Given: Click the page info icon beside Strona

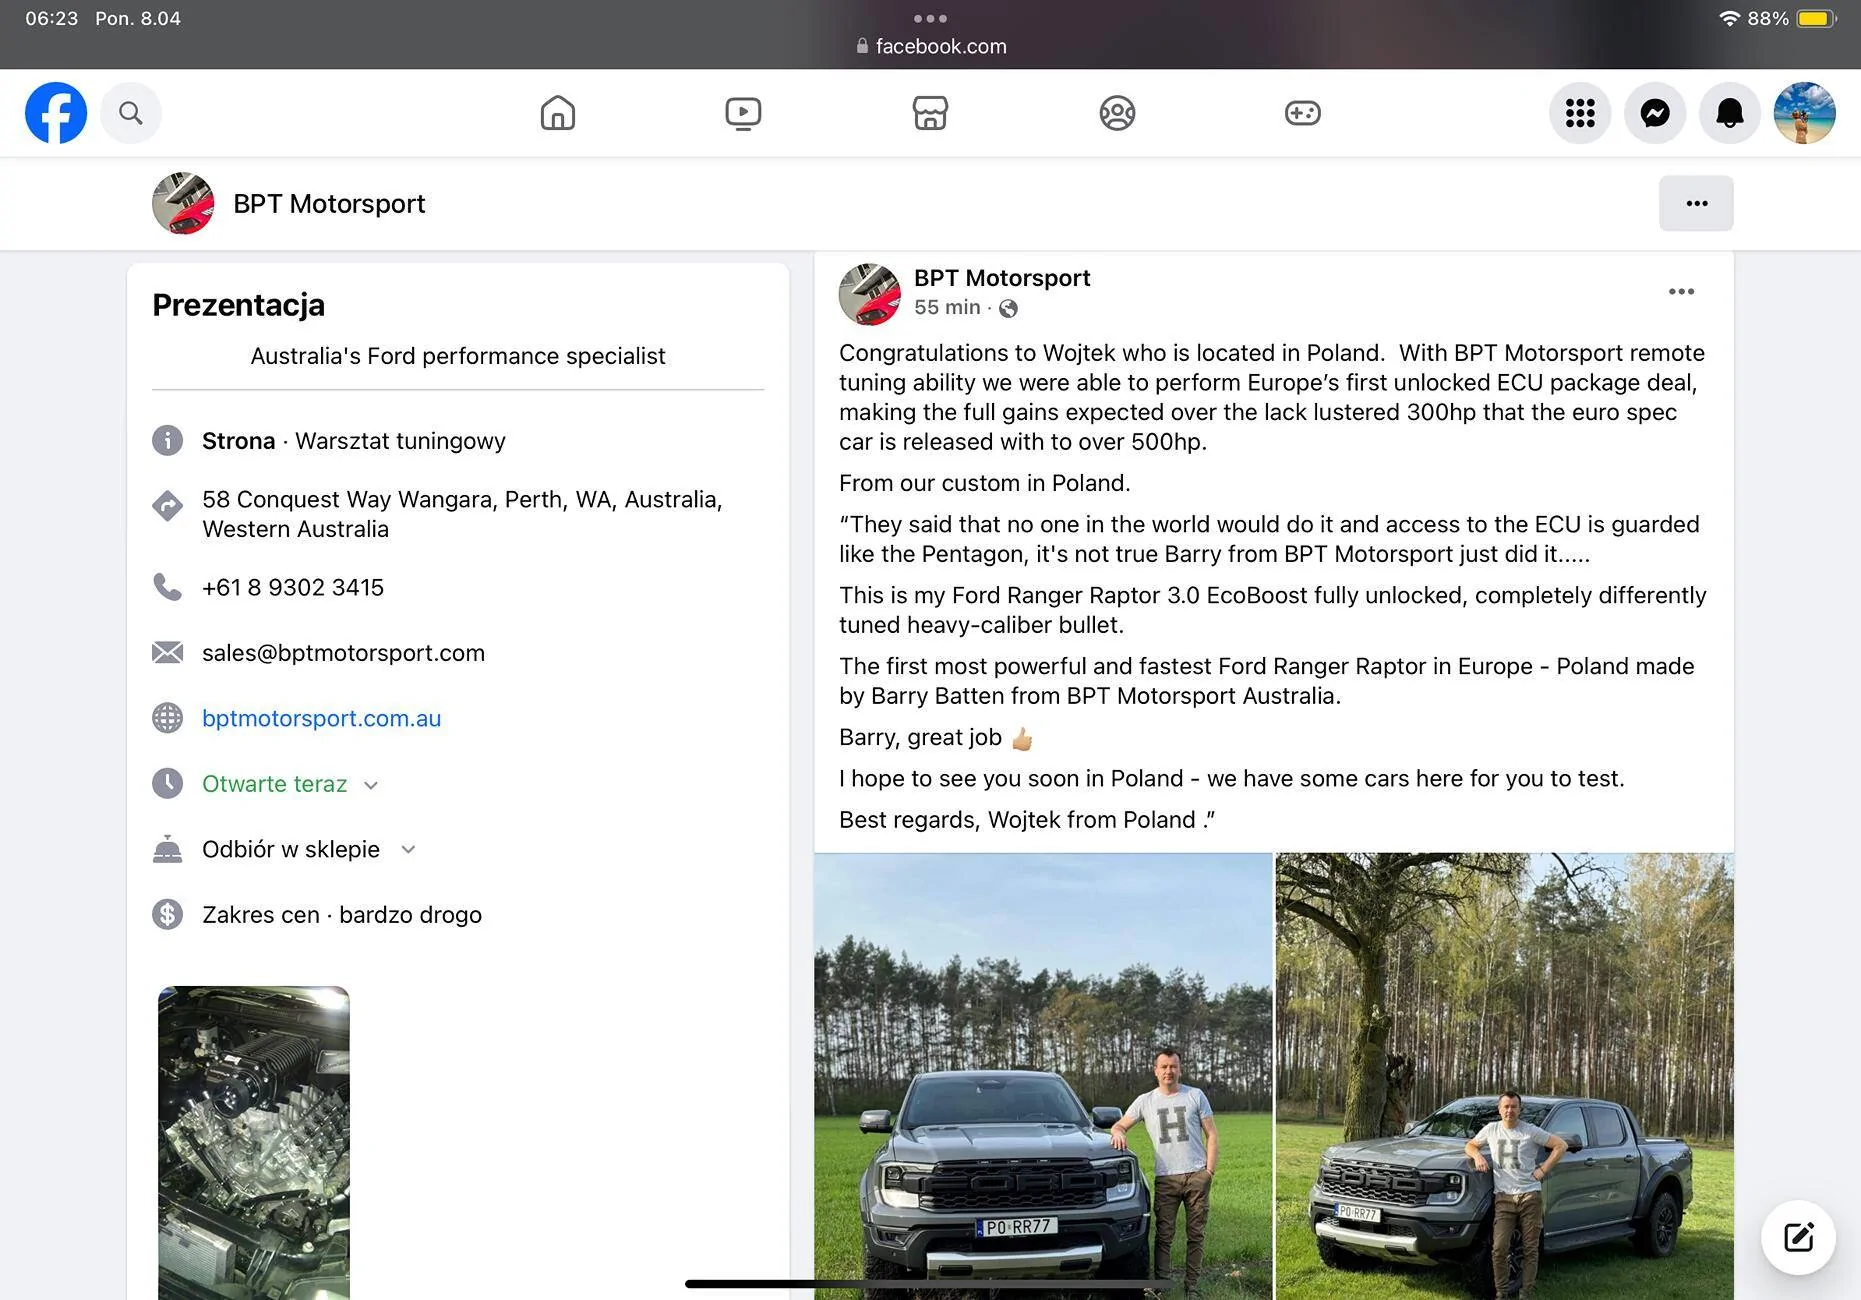Looking at the screenshot, I should pyautogui.click(x=168, y=440).
